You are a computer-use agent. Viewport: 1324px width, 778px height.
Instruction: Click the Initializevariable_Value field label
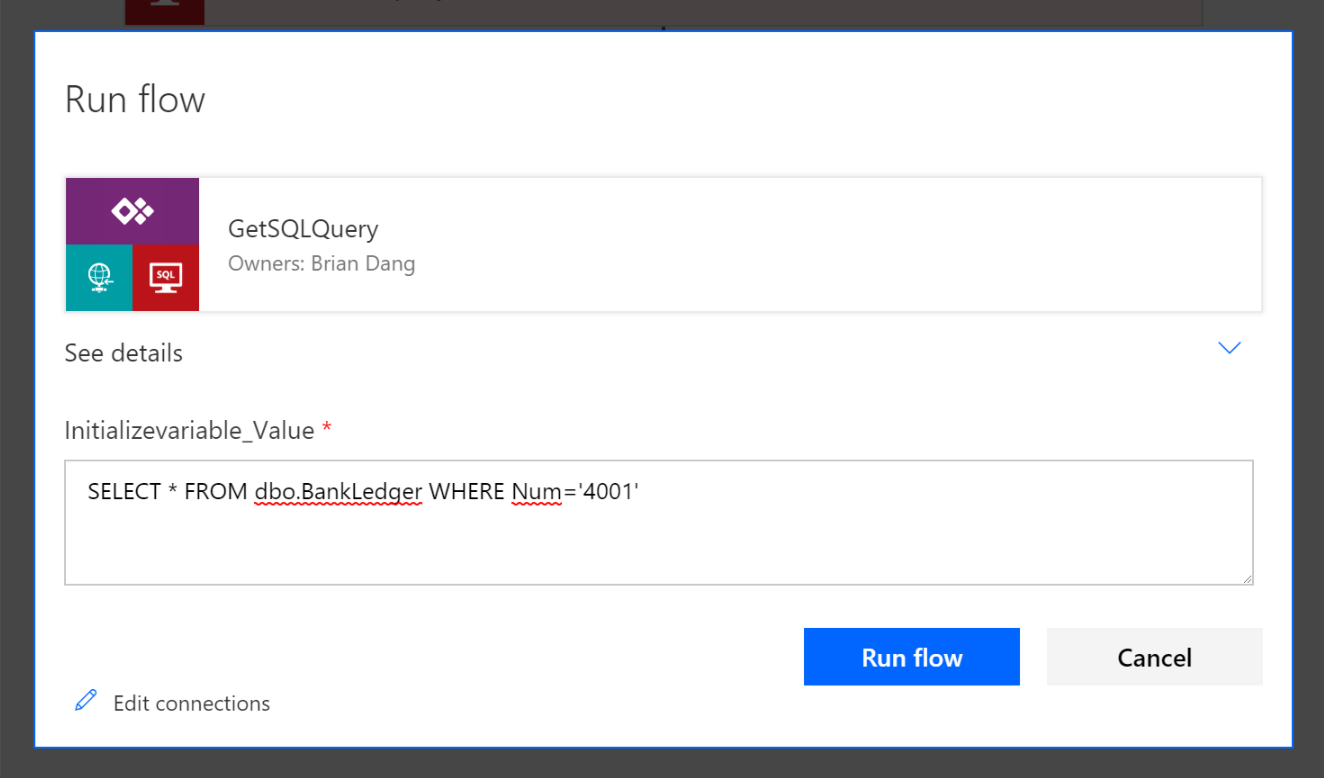[189, 430]
